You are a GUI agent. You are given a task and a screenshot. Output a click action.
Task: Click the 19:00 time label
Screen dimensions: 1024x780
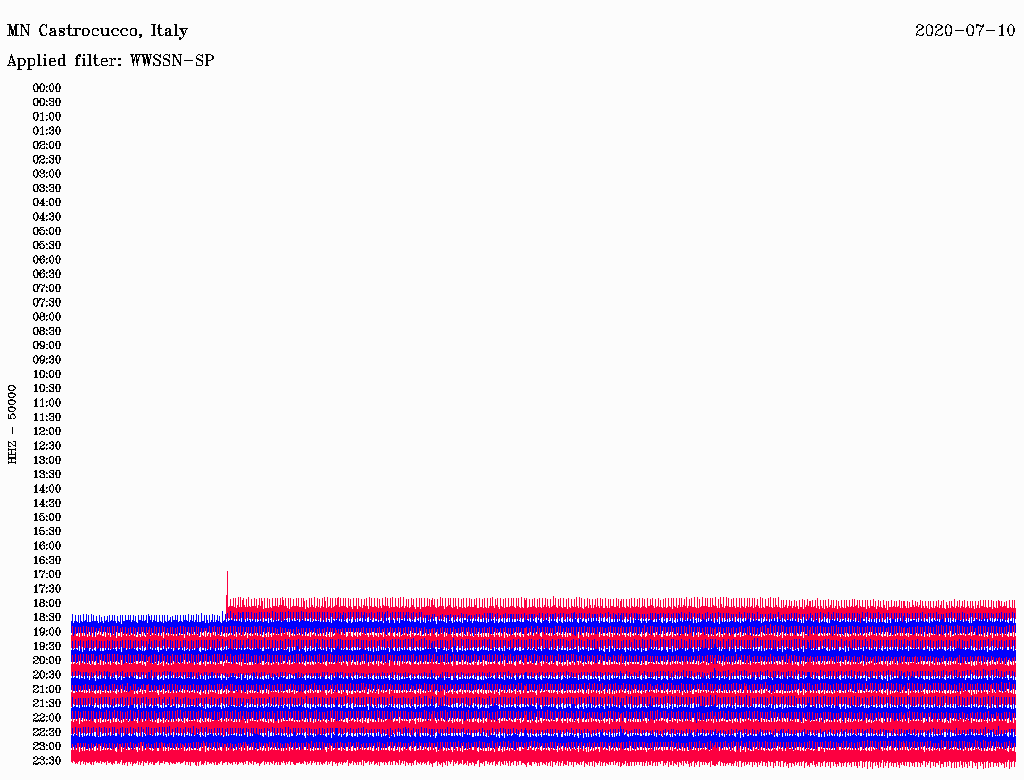47,632
